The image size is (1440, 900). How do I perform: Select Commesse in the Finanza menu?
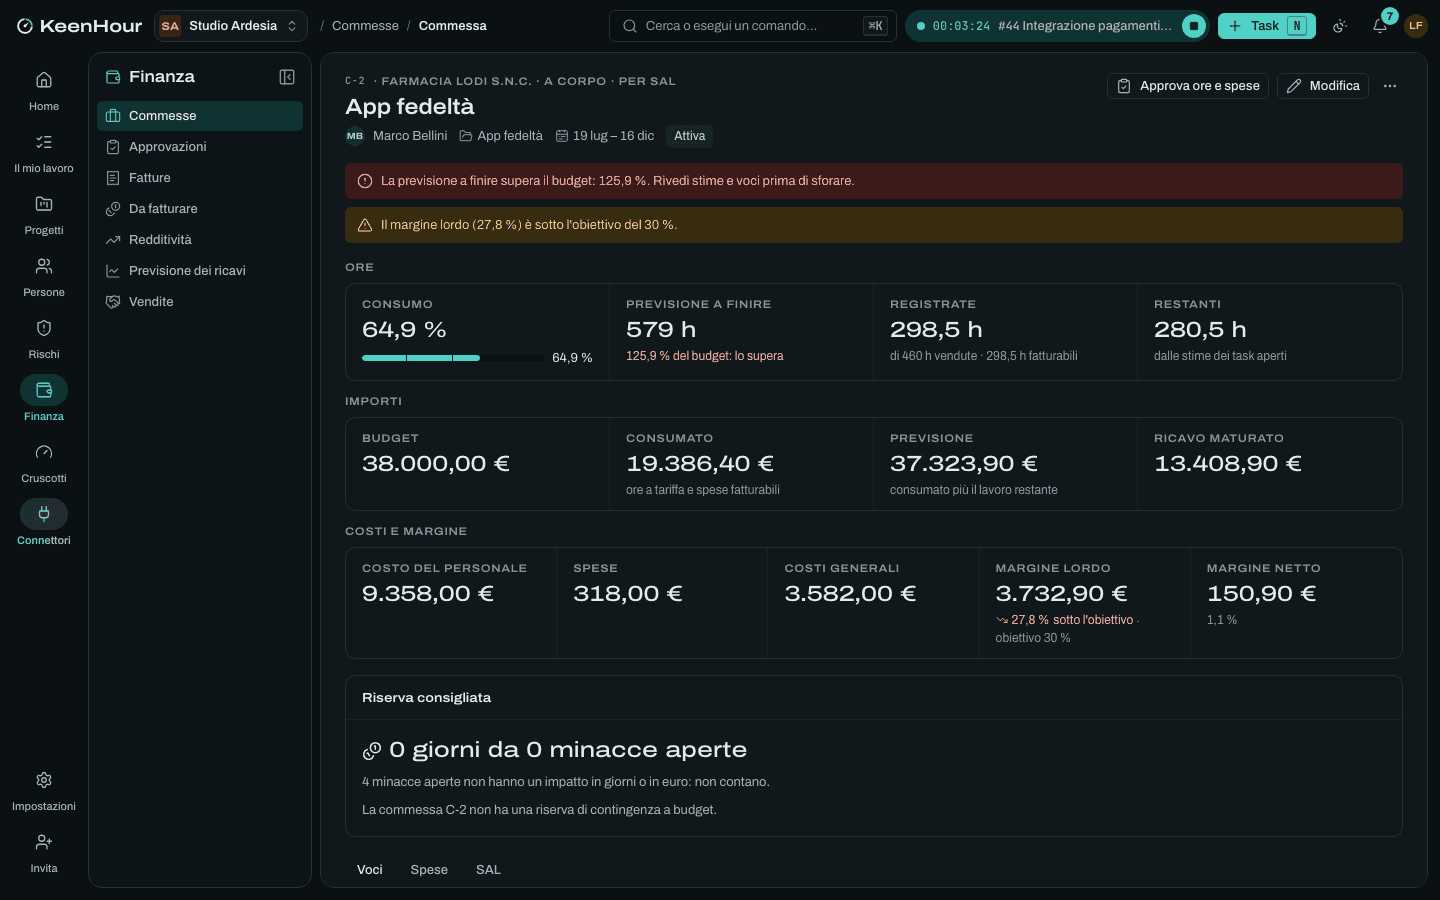point(200,116)
